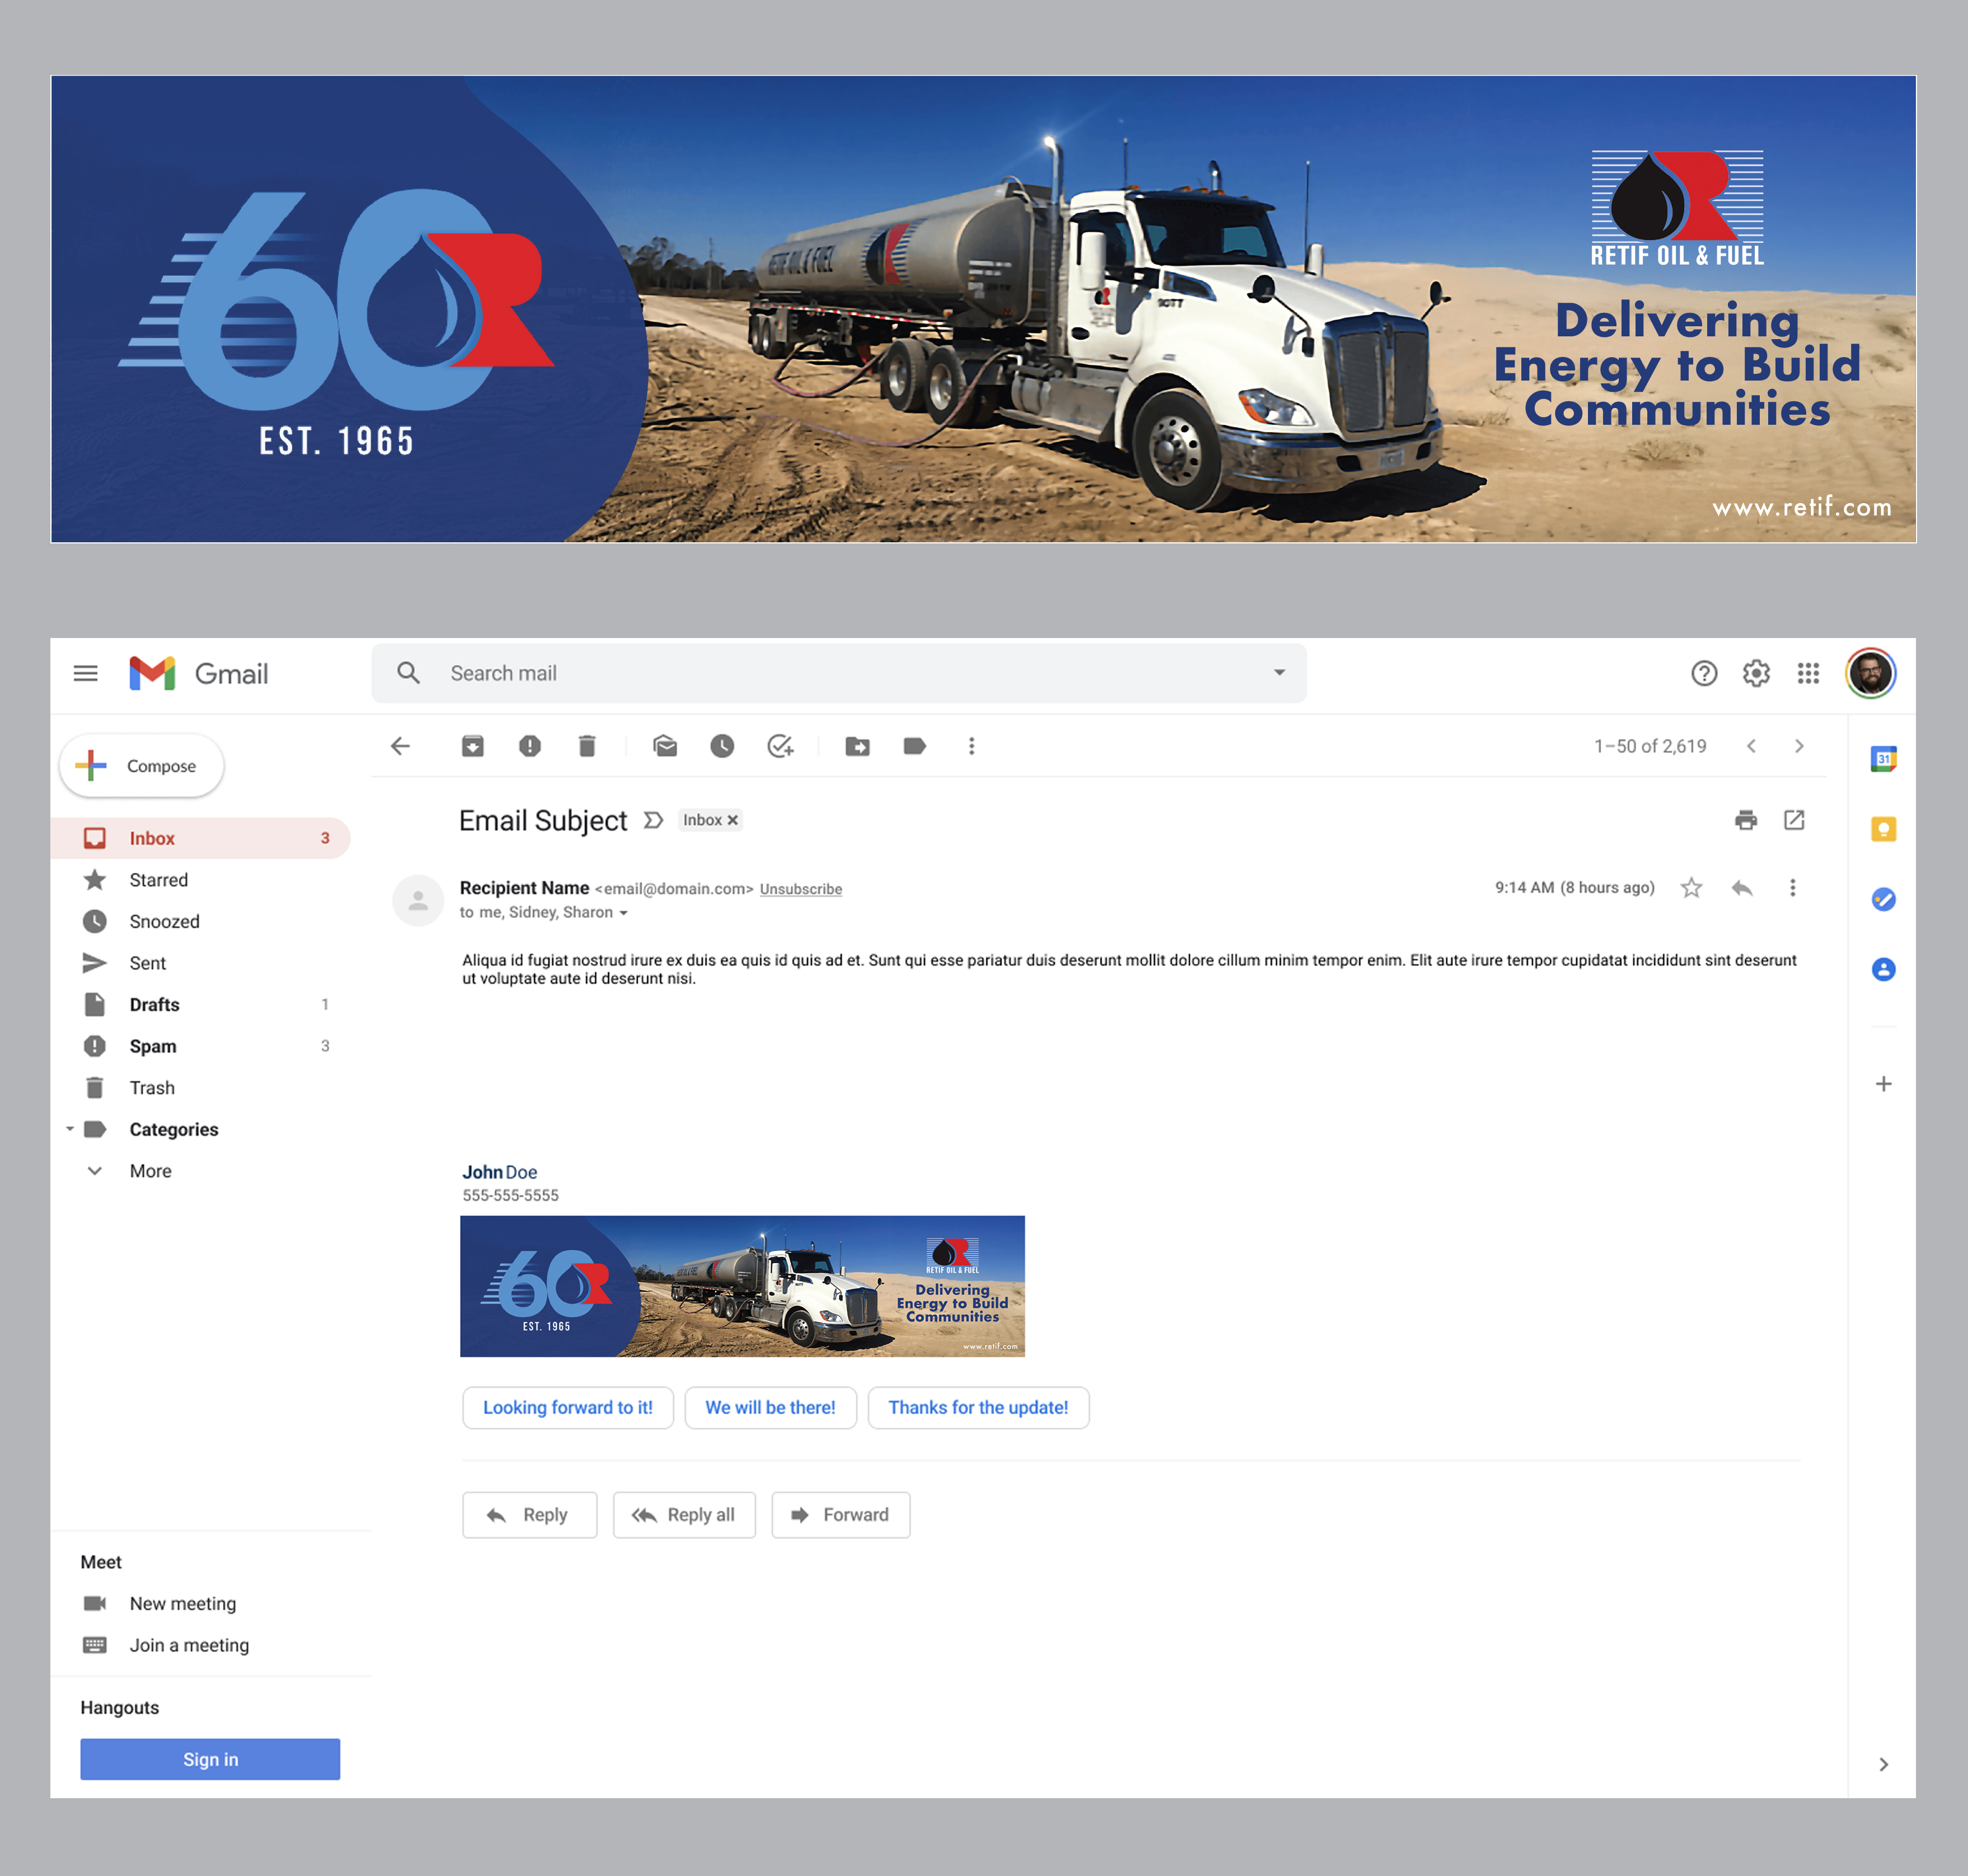Image resolution: width=1968 pixels, height=1876 pixels.
Task: Click the Unsubscribe link
Action: coord(800,889)
